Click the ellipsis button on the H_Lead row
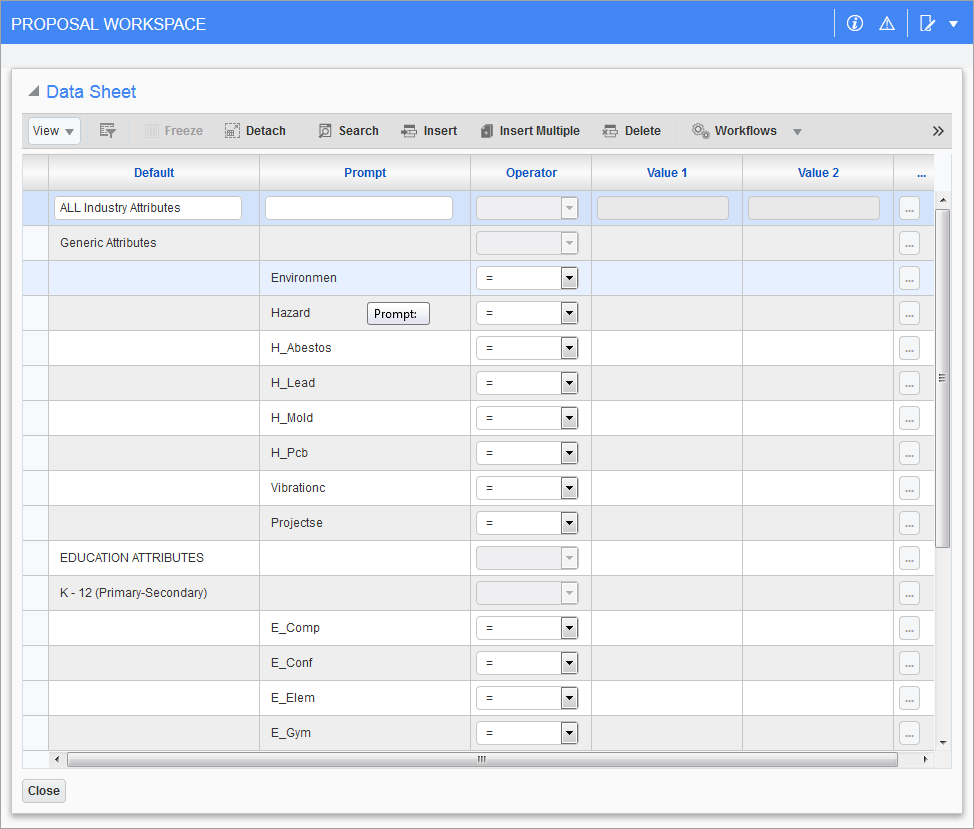This screenshot has width=974, height=829. (x=909, y=383)
